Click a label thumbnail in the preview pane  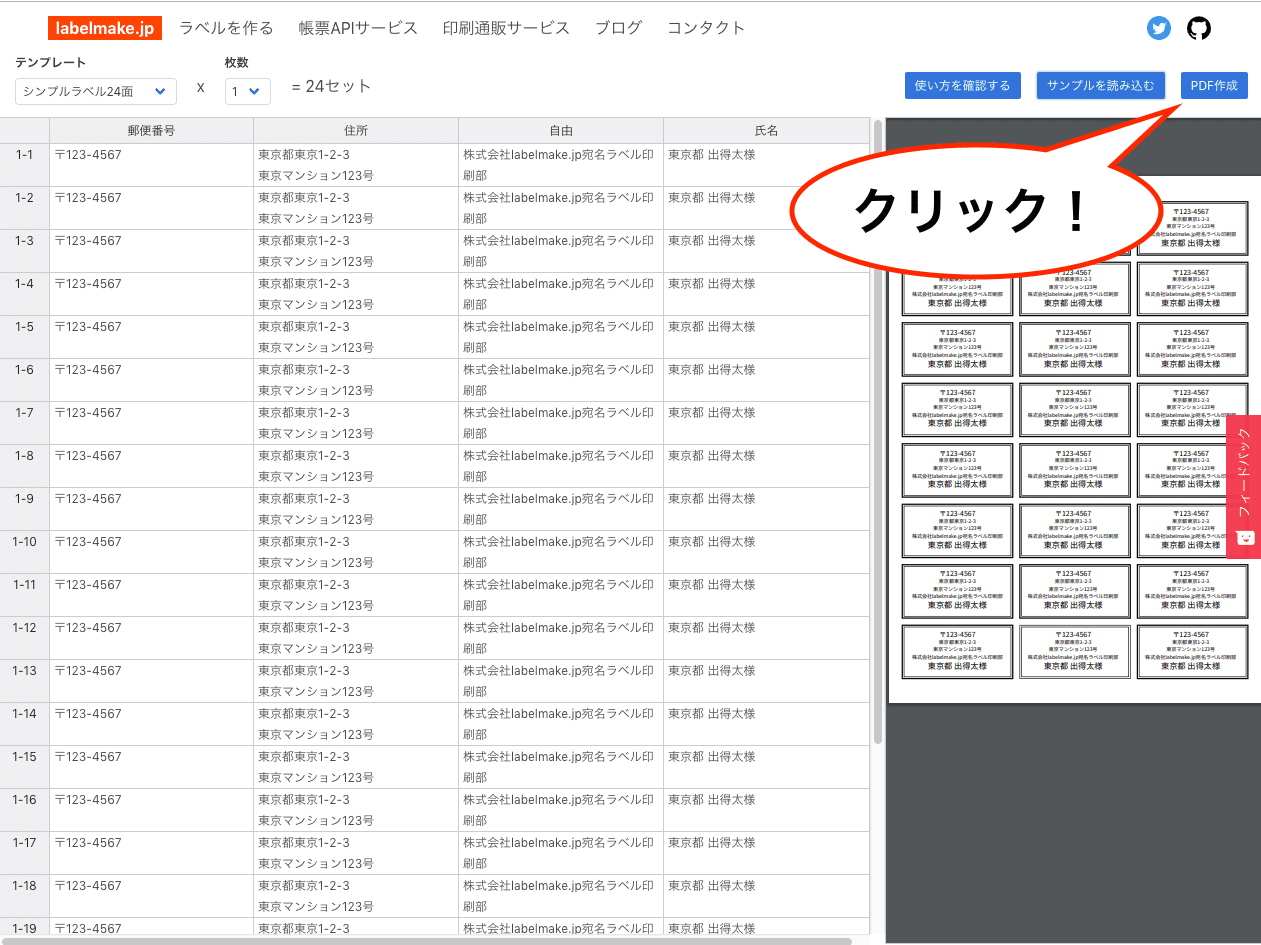957,349
